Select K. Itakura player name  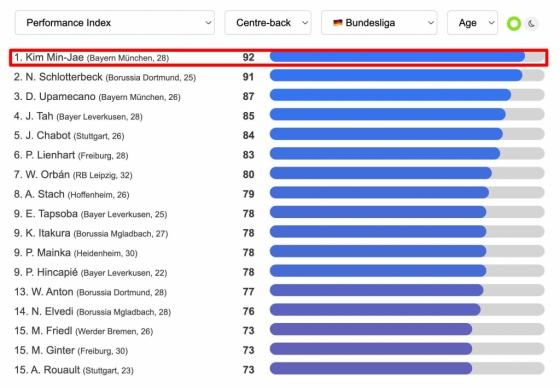point(48,233)
